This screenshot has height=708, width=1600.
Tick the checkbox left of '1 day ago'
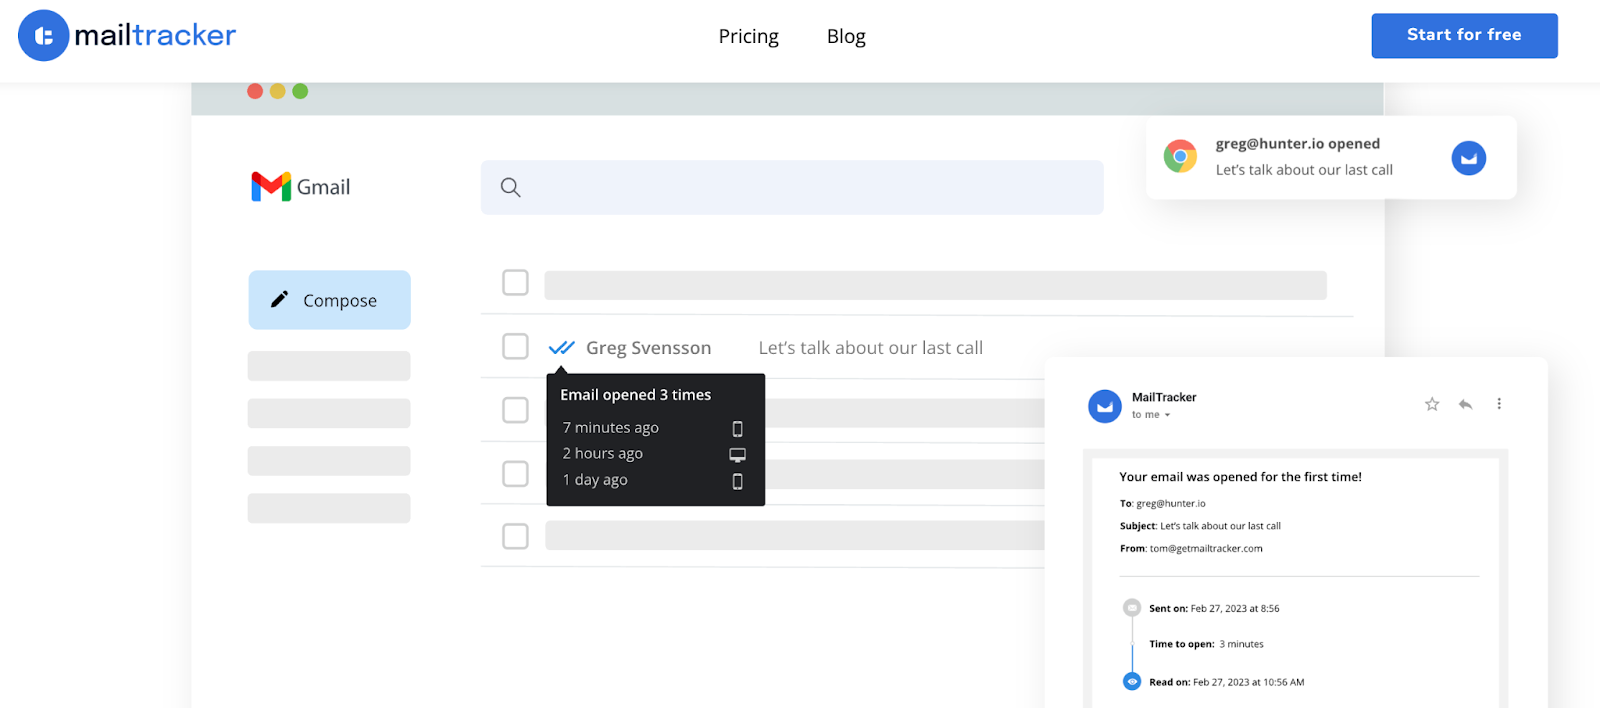point(515,474)
